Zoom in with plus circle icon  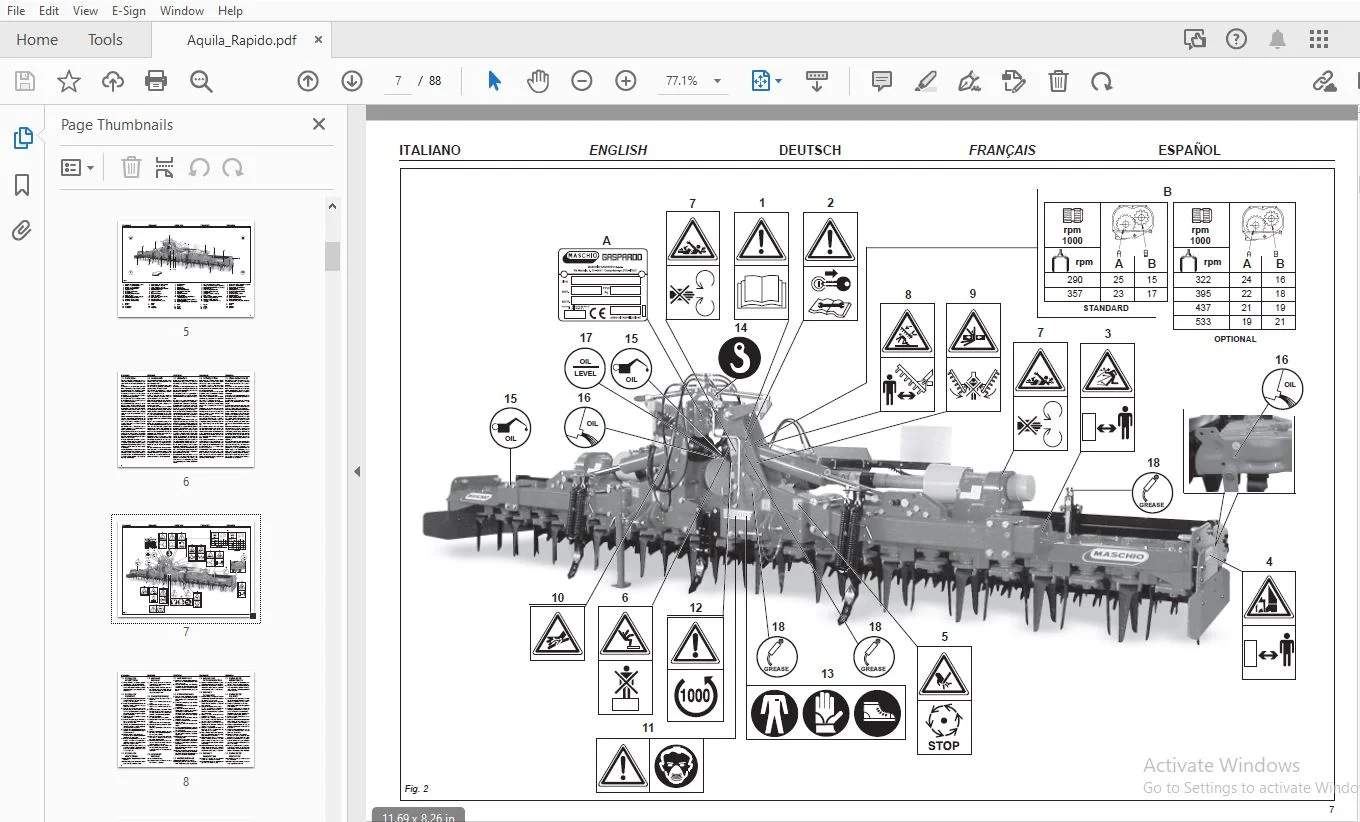coord(626,81)
